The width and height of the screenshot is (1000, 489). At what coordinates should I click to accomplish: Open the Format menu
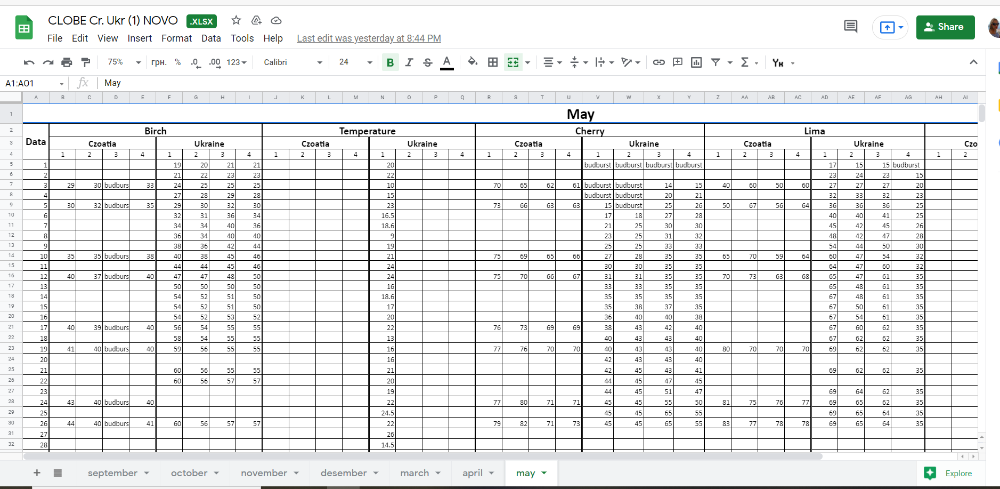pos(176,38)
